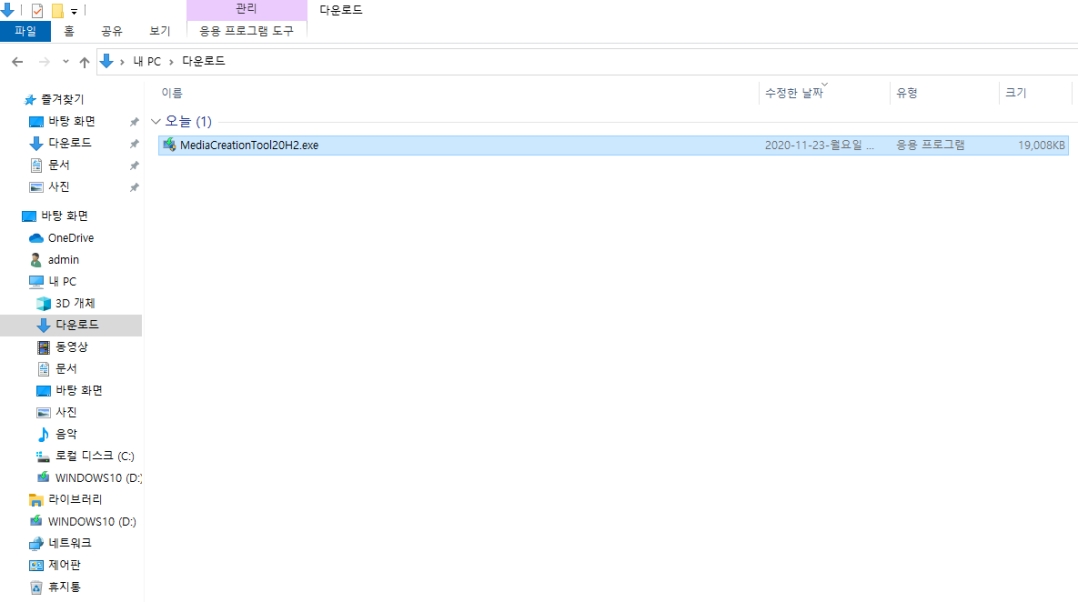Click the blue download arrow window icon
Screen dimensions: 1078x602
click(x=8, y=10)
